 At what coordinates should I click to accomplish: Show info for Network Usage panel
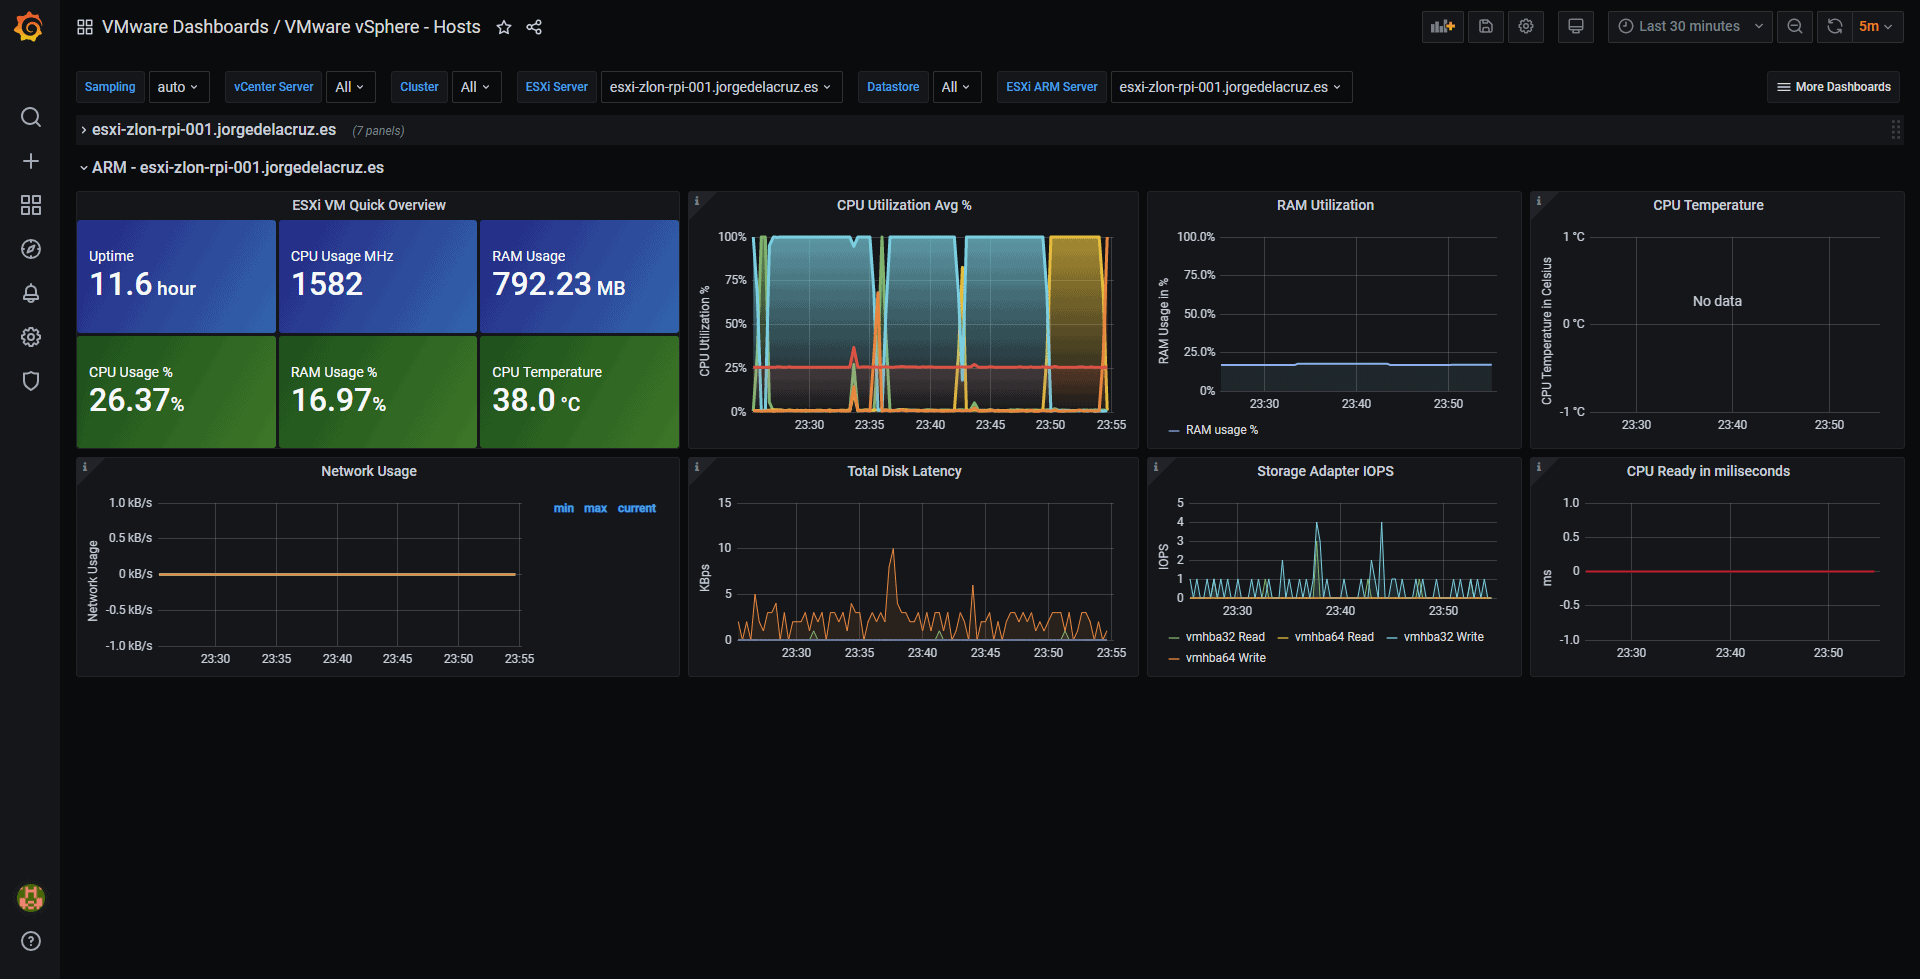85,467
